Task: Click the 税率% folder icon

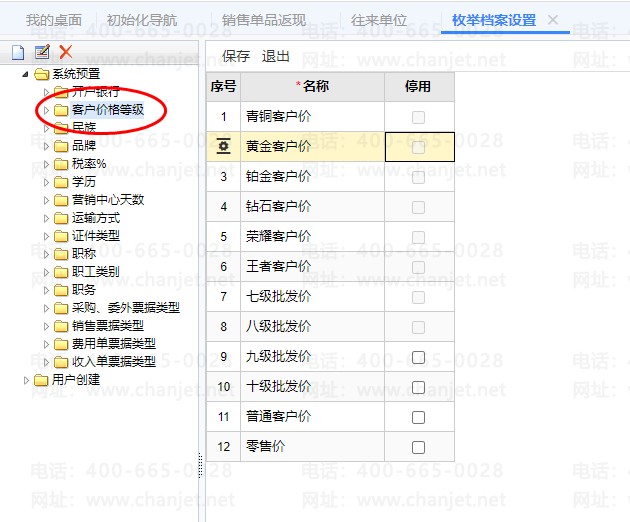Action: coord(61,164)
